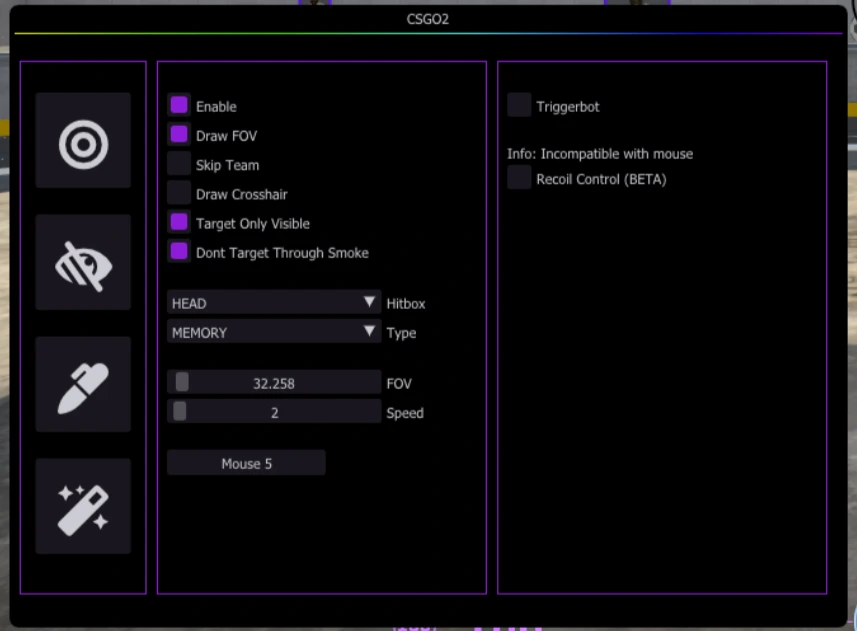Click the FOV label text
857x631 pixels.
tap(399, 384)
